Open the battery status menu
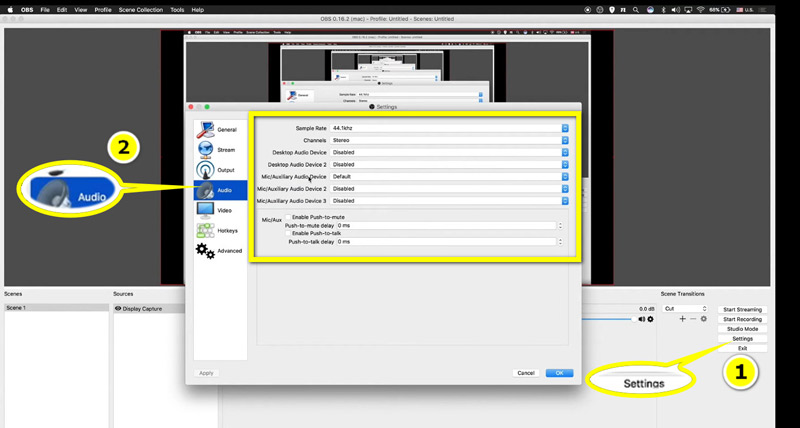 click(x=720, y=10)
